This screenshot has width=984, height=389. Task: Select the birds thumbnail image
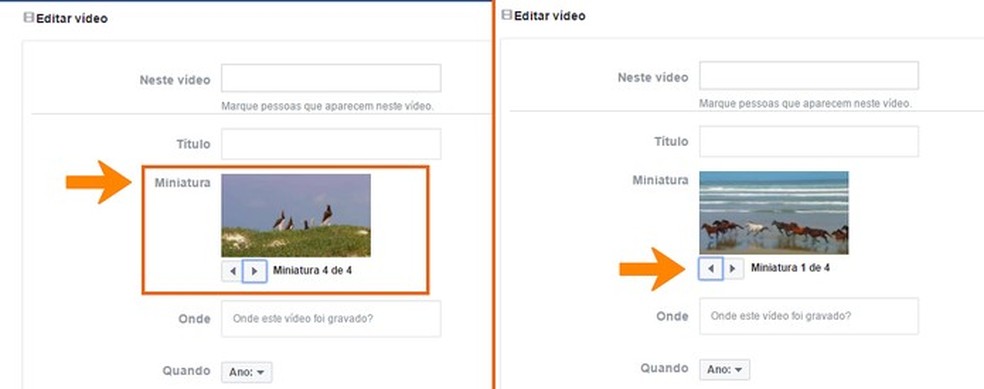coord(296,215)
